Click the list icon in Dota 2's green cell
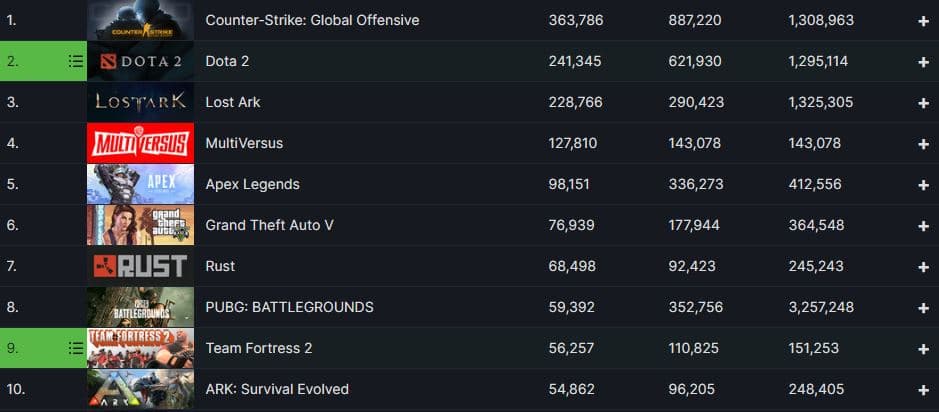 point(75,61)
